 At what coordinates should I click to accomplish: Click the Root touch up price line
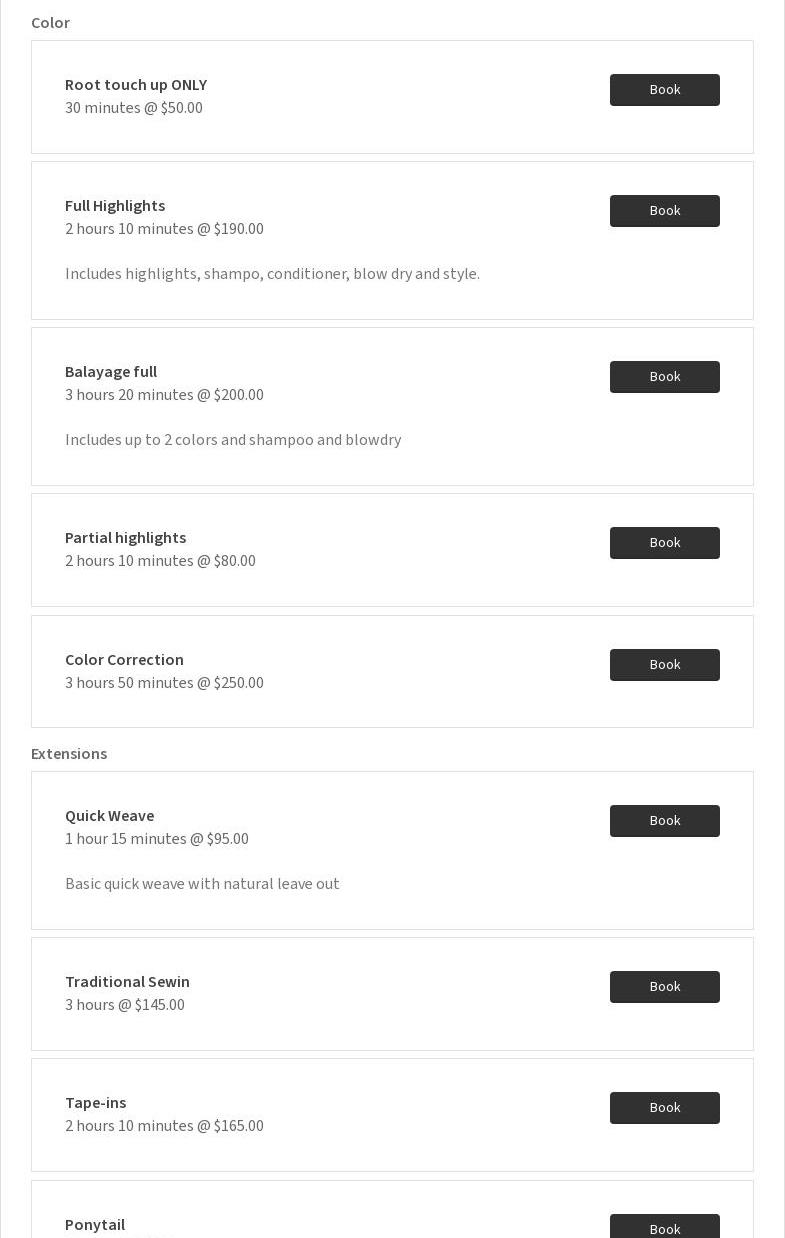point(134,108)
